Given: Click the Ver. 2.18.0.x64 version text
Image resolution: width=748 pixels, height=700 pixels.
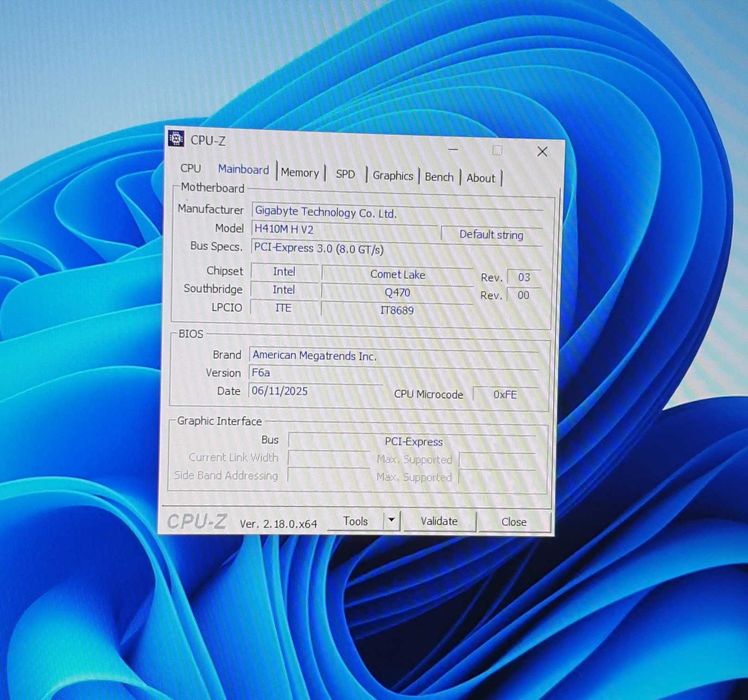Looking at the screenshot, I should [x=278, y=523].
